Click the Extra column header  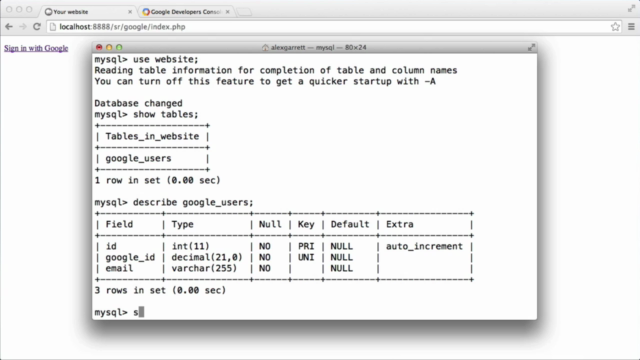pos(400,224)
